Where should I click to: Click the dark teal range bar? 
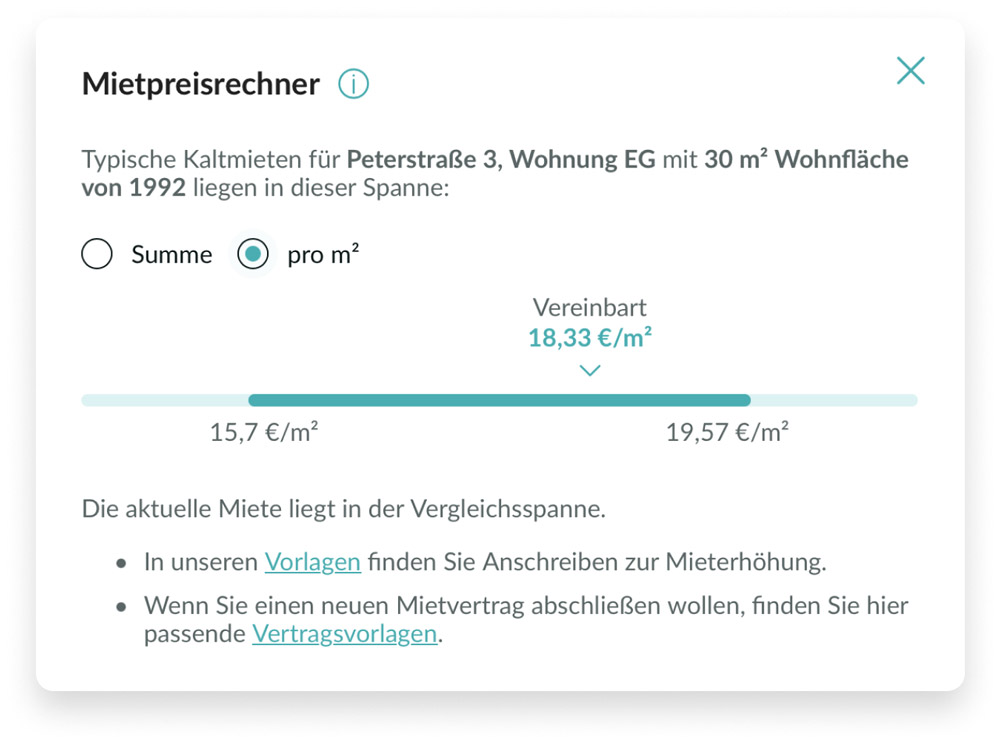click(x=499, y=401)
